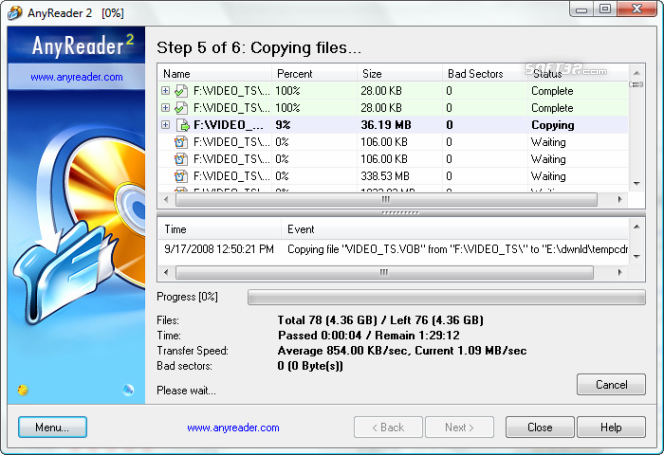Click the "Step 5 of 6: Copying files..." heading
664x455 pixels.
[259, 47]
